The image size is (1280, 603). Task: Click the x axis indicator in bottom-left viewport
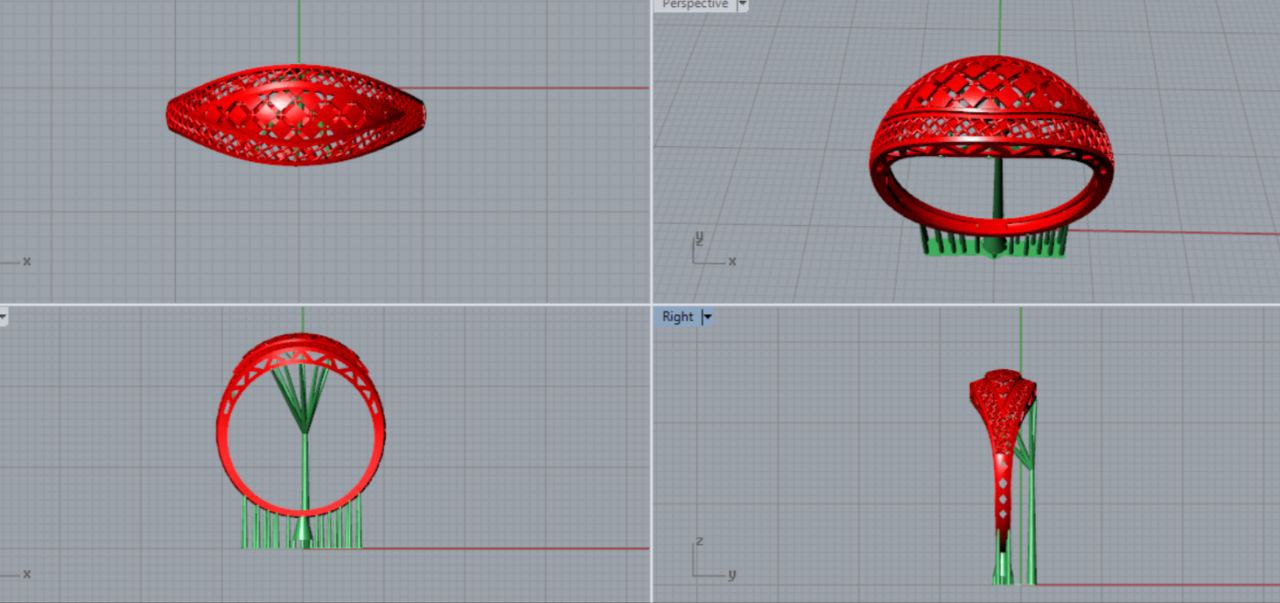coord(22,574)
